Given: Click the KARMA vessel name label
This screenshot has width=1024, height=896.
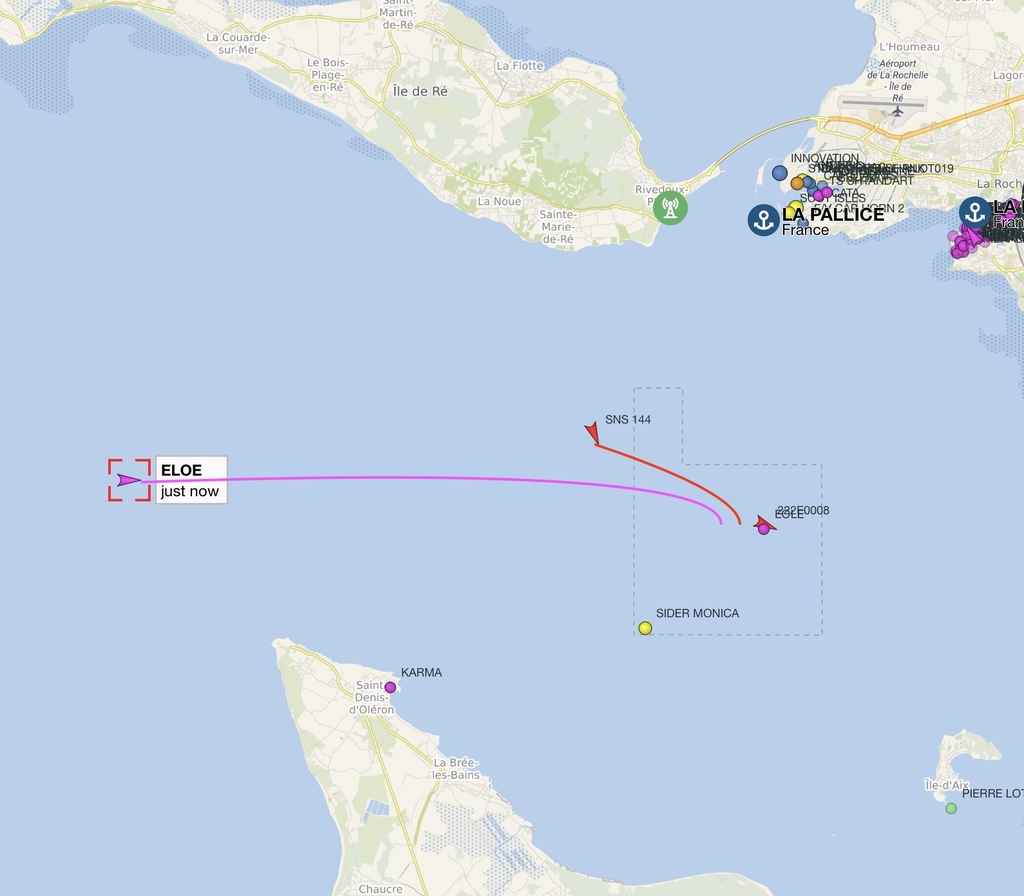Looking at the screenshot, I should click(x=421, y=672).
